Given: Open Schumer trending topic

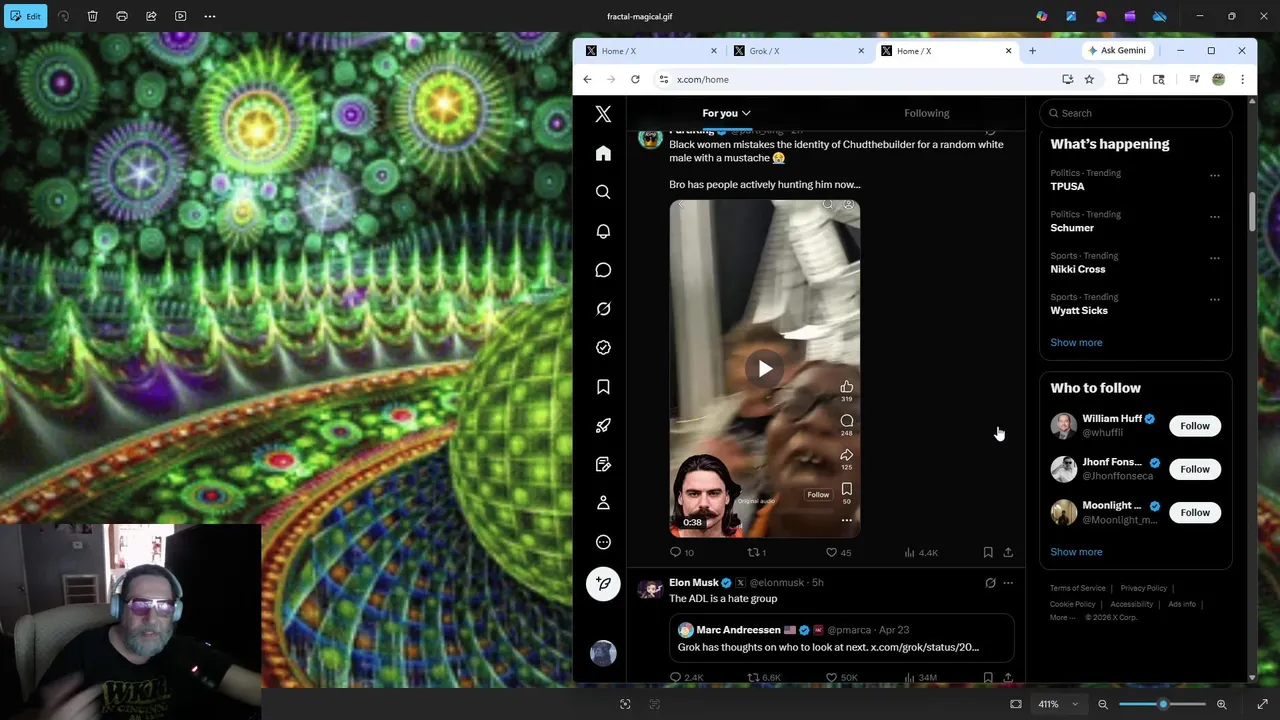Looking at the screenshot, I should click(1072, 228).
